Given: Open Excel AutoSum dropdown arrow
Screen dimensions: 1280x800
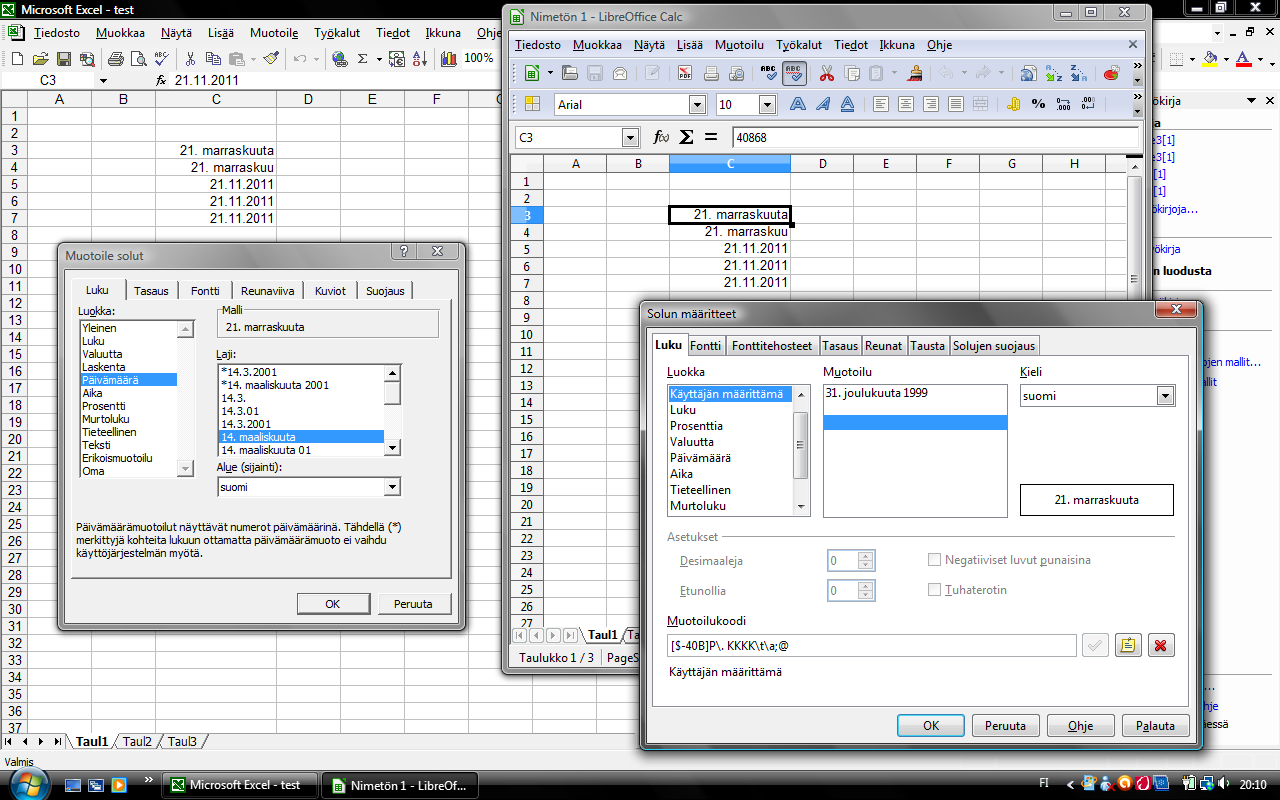Looking at the screenshot, I should [380, 59].
